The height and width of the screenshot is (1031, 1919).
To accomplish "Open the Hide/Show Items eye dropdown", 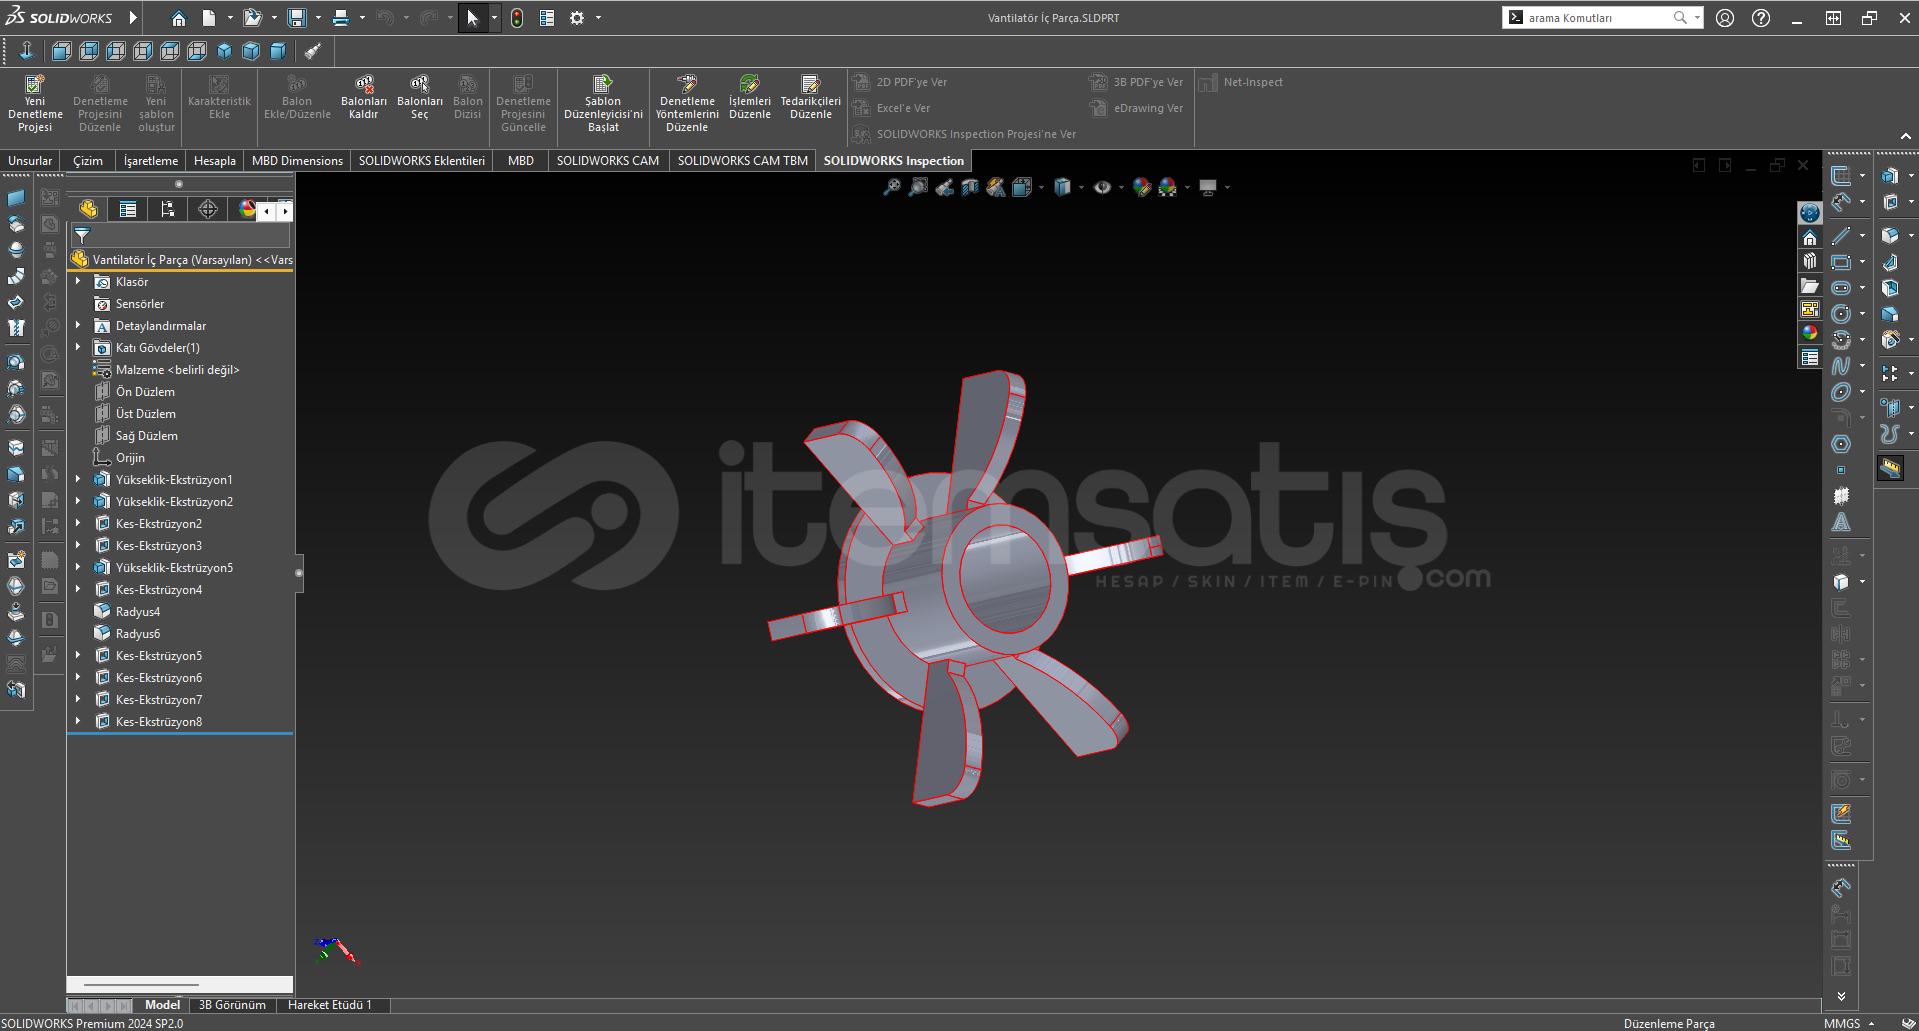I will (1121, 187).
